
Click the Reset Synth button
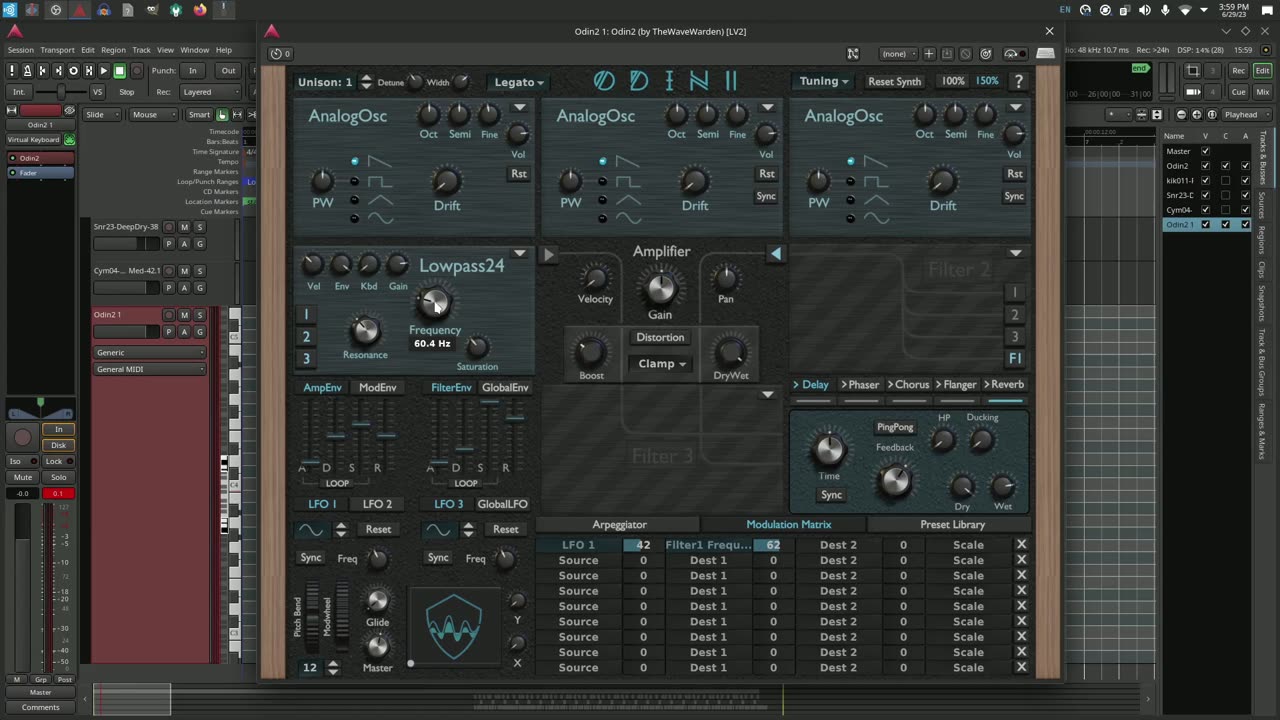894,81
